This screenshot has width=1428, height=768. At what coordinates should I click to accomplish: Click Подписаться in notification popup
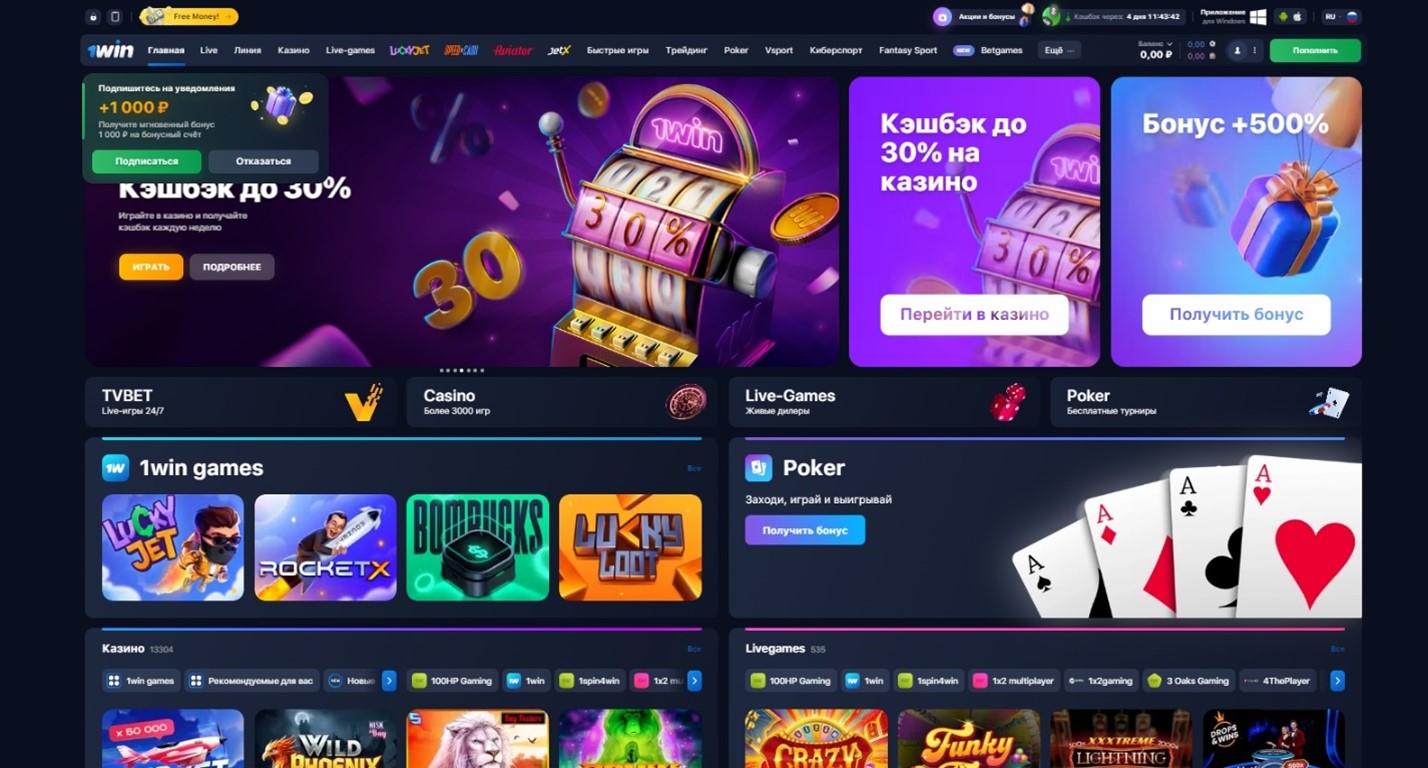click(147, 161)
